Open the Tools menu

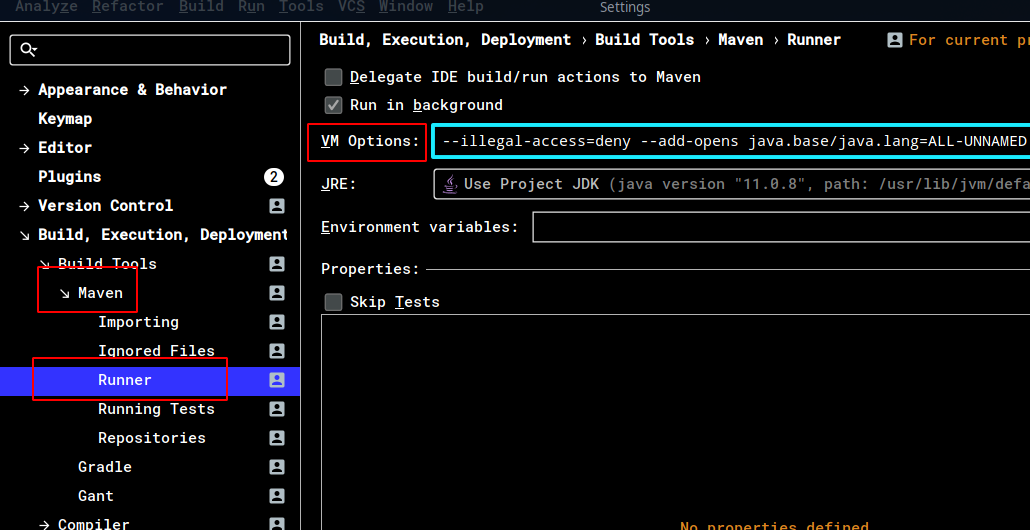[x=301, y=7]
